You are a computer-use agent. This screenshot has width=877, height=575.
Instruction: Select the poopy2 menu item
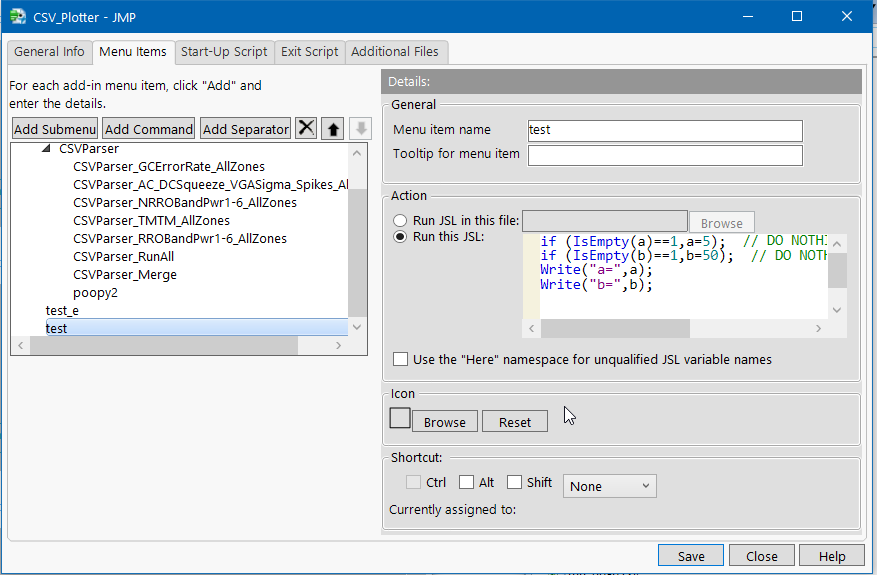pyautogui.click(x=96, y=293)
